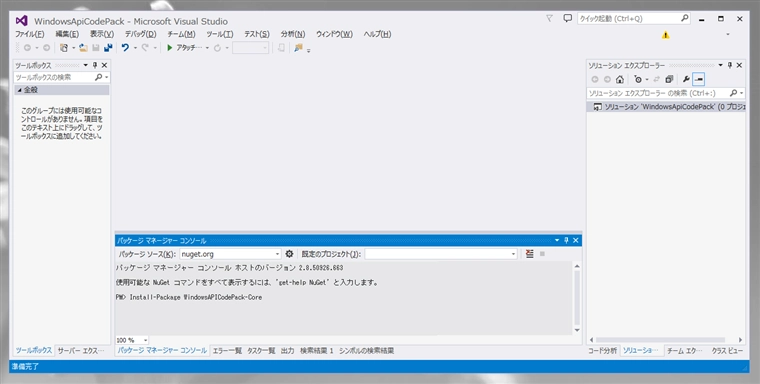Click the New Project toolbar icon
The height and width of the screenshot is (384, 760).
click(x=63, y=48)
